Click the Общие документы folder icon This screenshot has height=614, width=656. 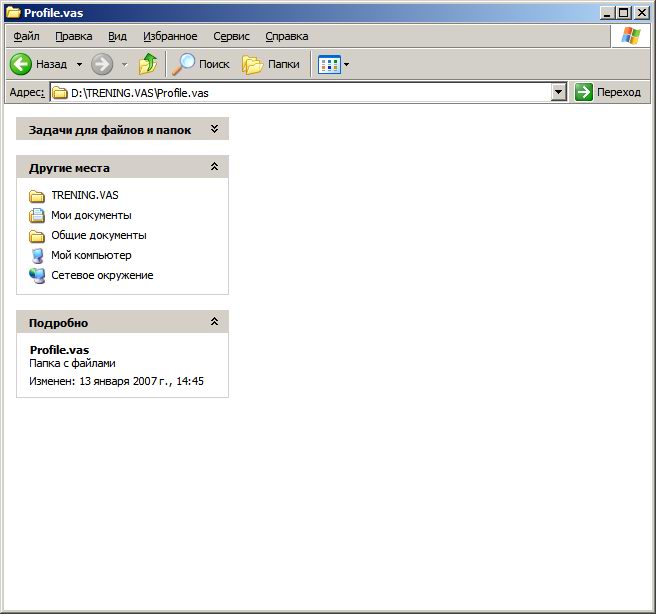(37, 236)
